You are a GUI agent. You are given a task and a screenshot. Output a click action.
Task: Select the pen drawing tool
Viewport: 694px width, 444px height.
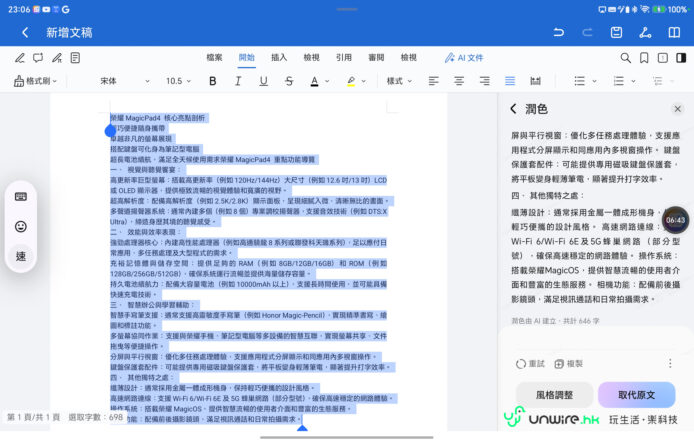click(x=19, y=58)
